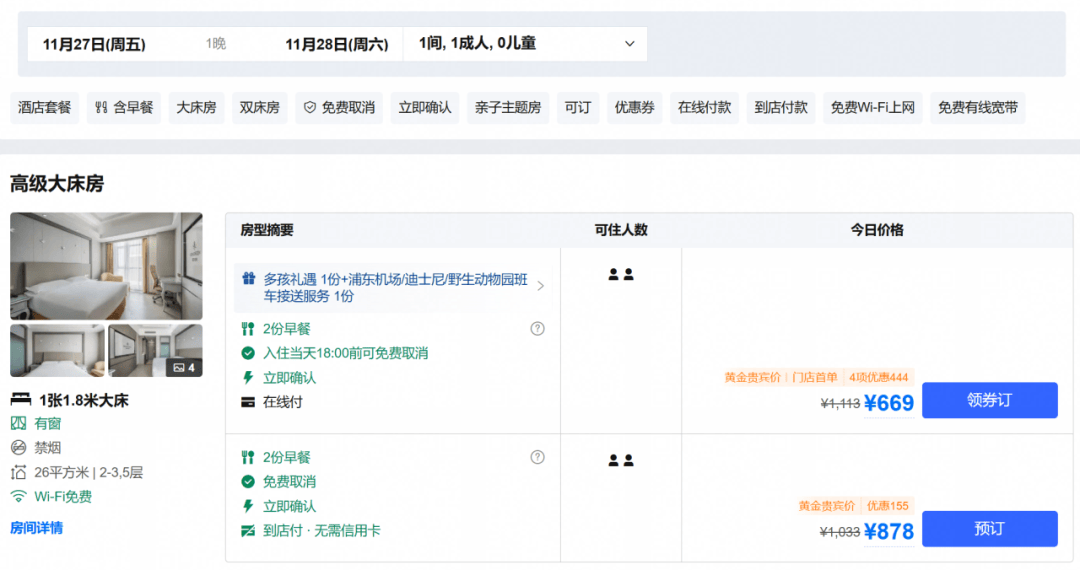Screen dimensions: 1080x570
Task: Click the crossed-out ¥1,033 original price
Action: [x=840, y=532]
